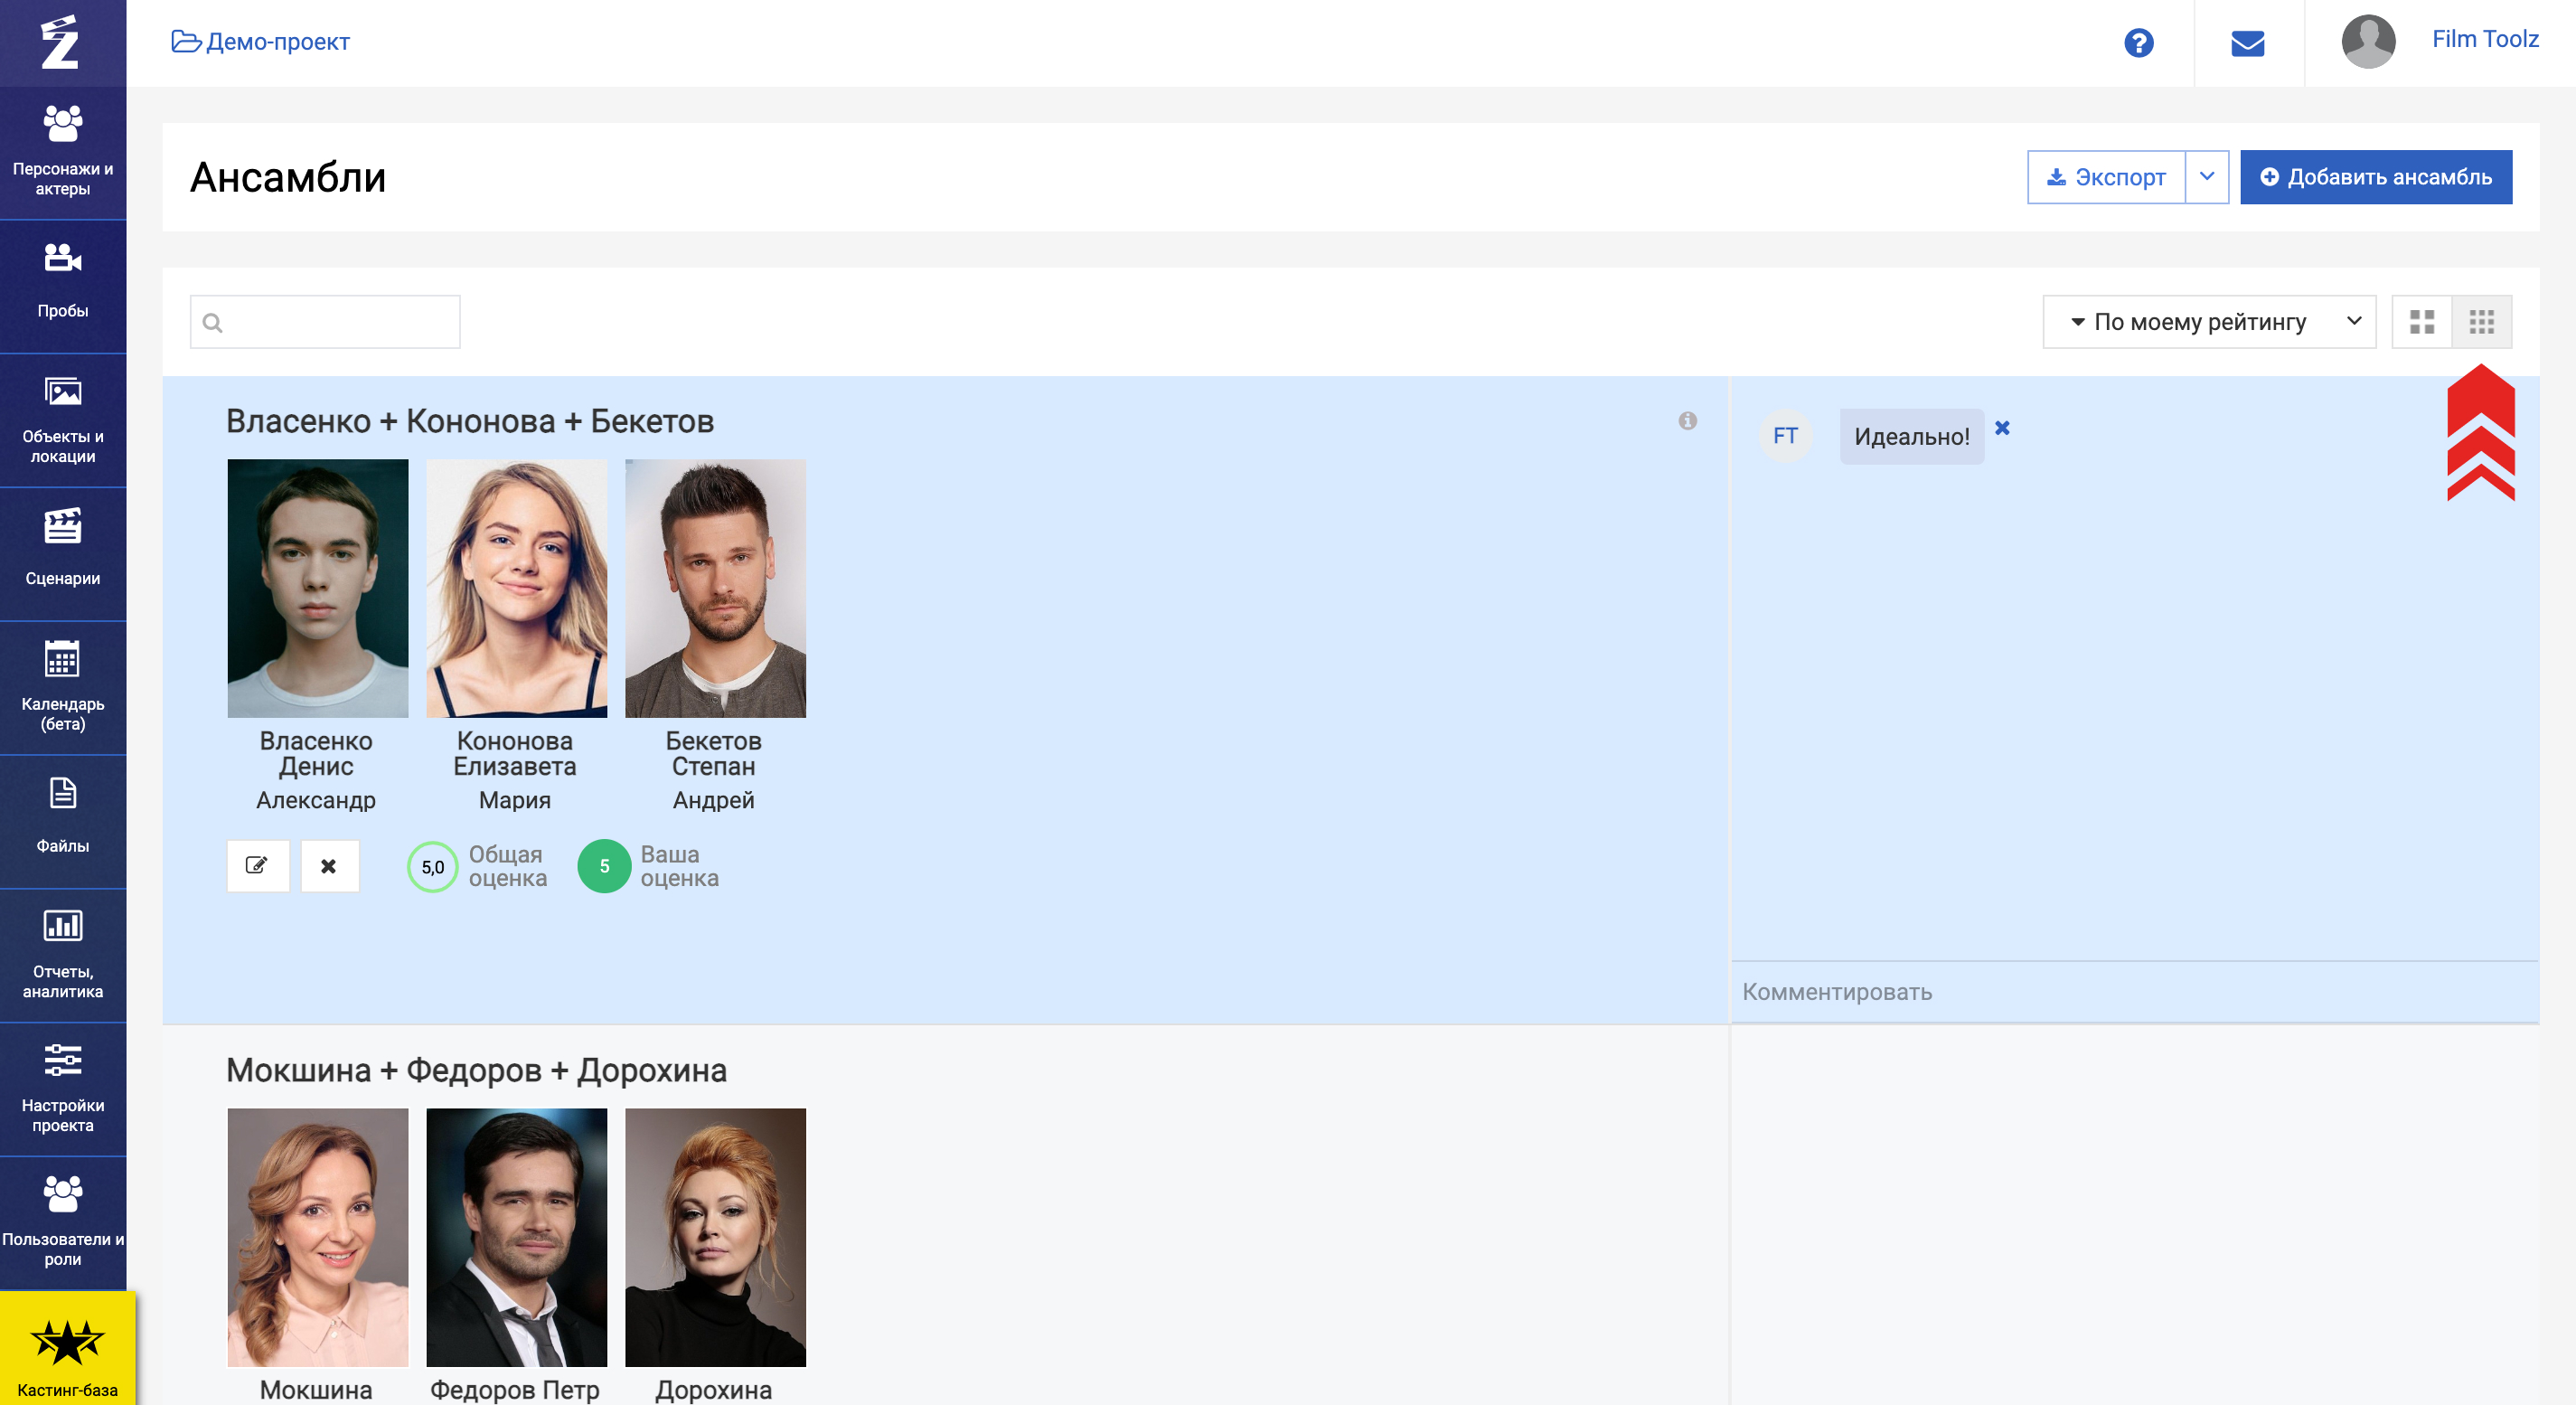Click Мокшина + Федоров + Дорохина title
The width and height of the screenshot is (2576, 1405).
tap(476, 1070)
